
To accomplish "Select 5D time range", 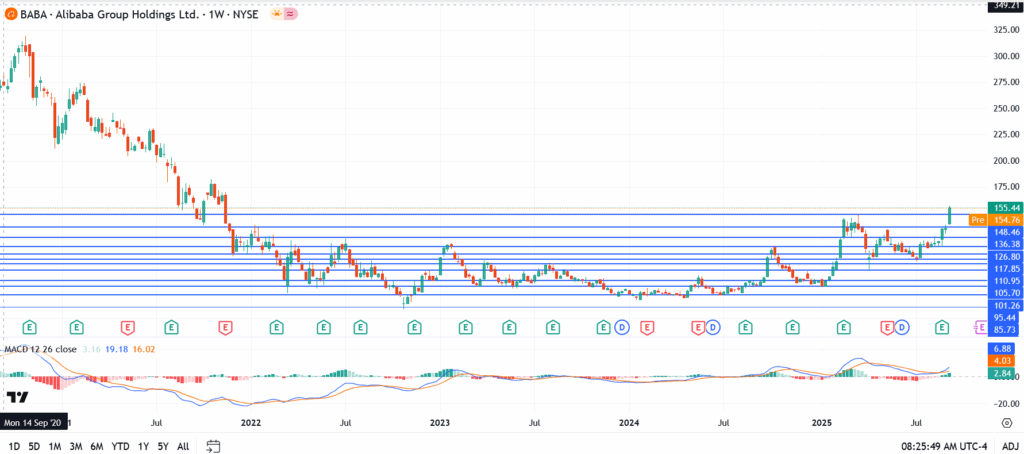I will [x=34, y=447].
